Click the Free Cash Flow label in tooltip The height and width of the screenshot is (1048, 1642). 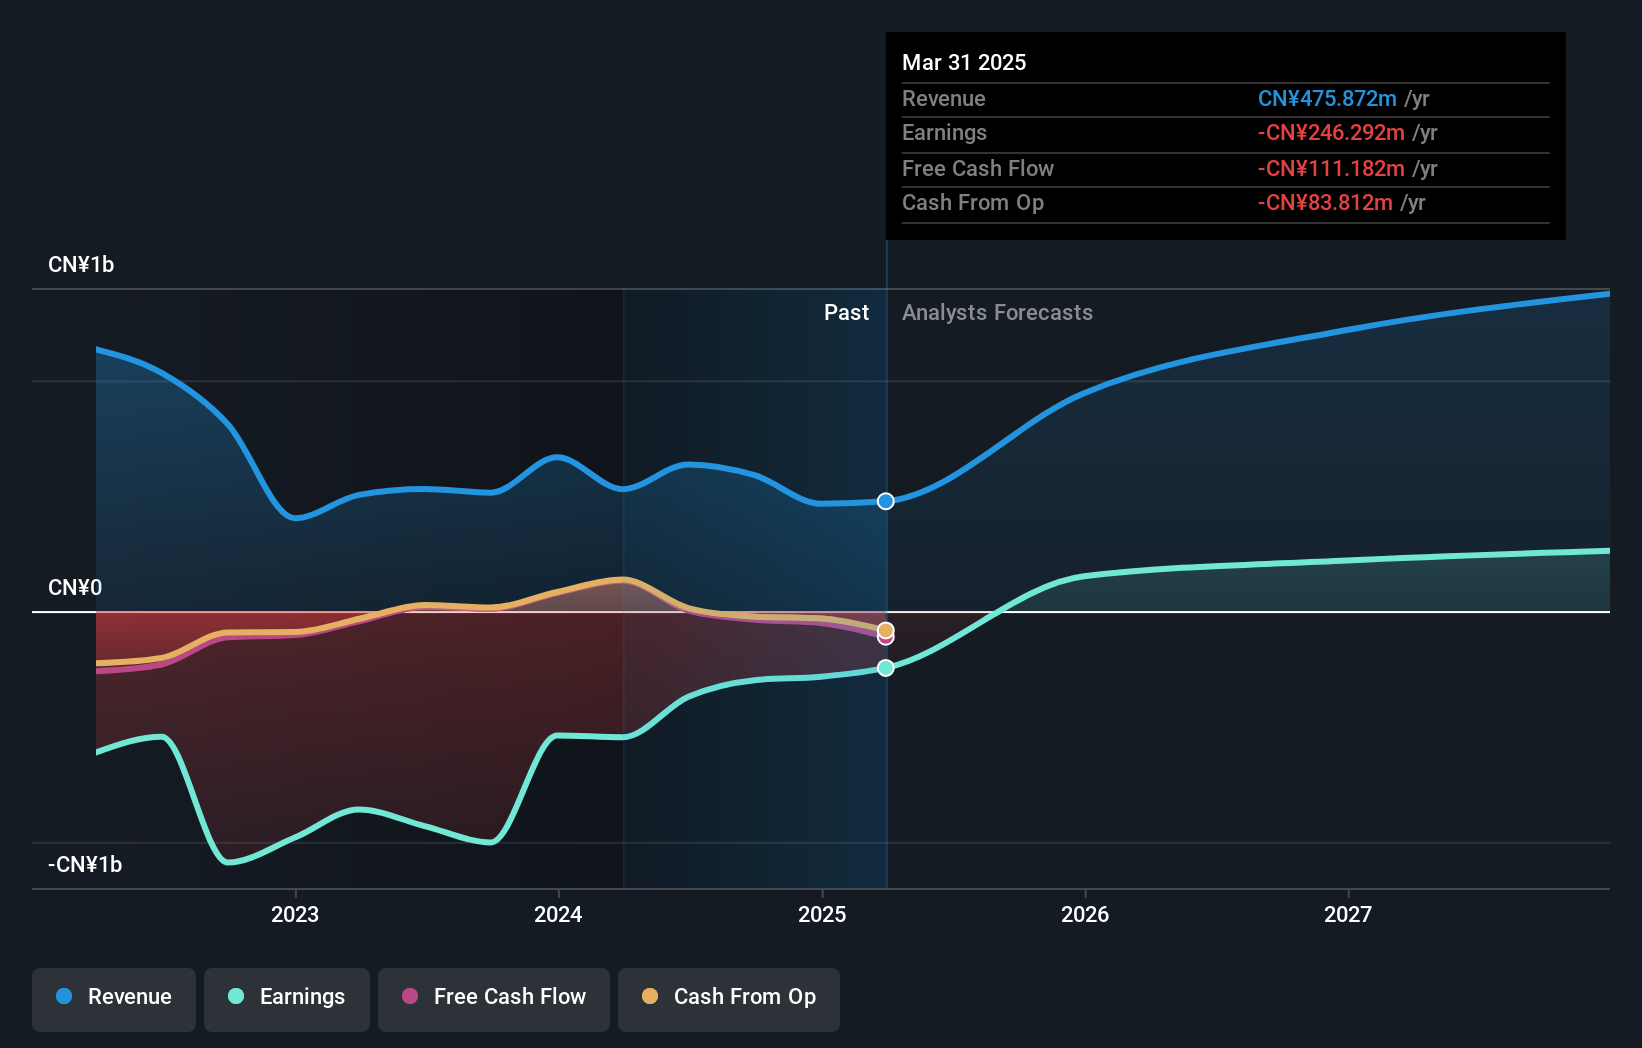[x=978, y=168]
